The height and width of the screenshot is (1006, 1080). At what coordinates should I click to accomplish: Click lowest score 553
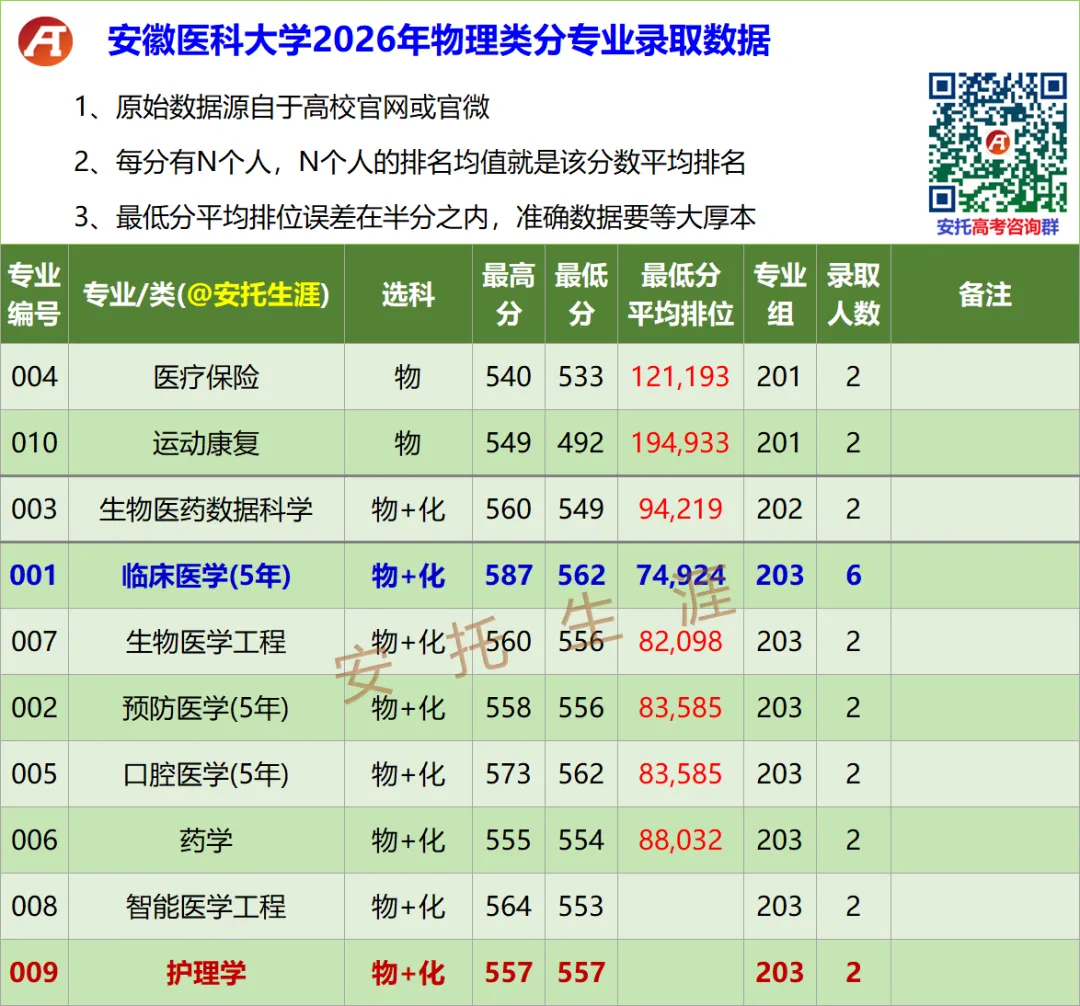coord(581,905)
